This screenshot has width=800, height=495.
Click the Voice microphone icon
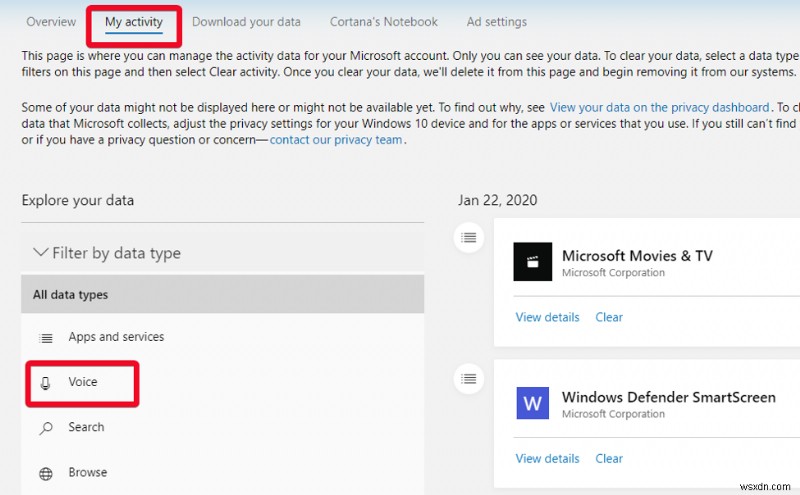tap(45, 383)
